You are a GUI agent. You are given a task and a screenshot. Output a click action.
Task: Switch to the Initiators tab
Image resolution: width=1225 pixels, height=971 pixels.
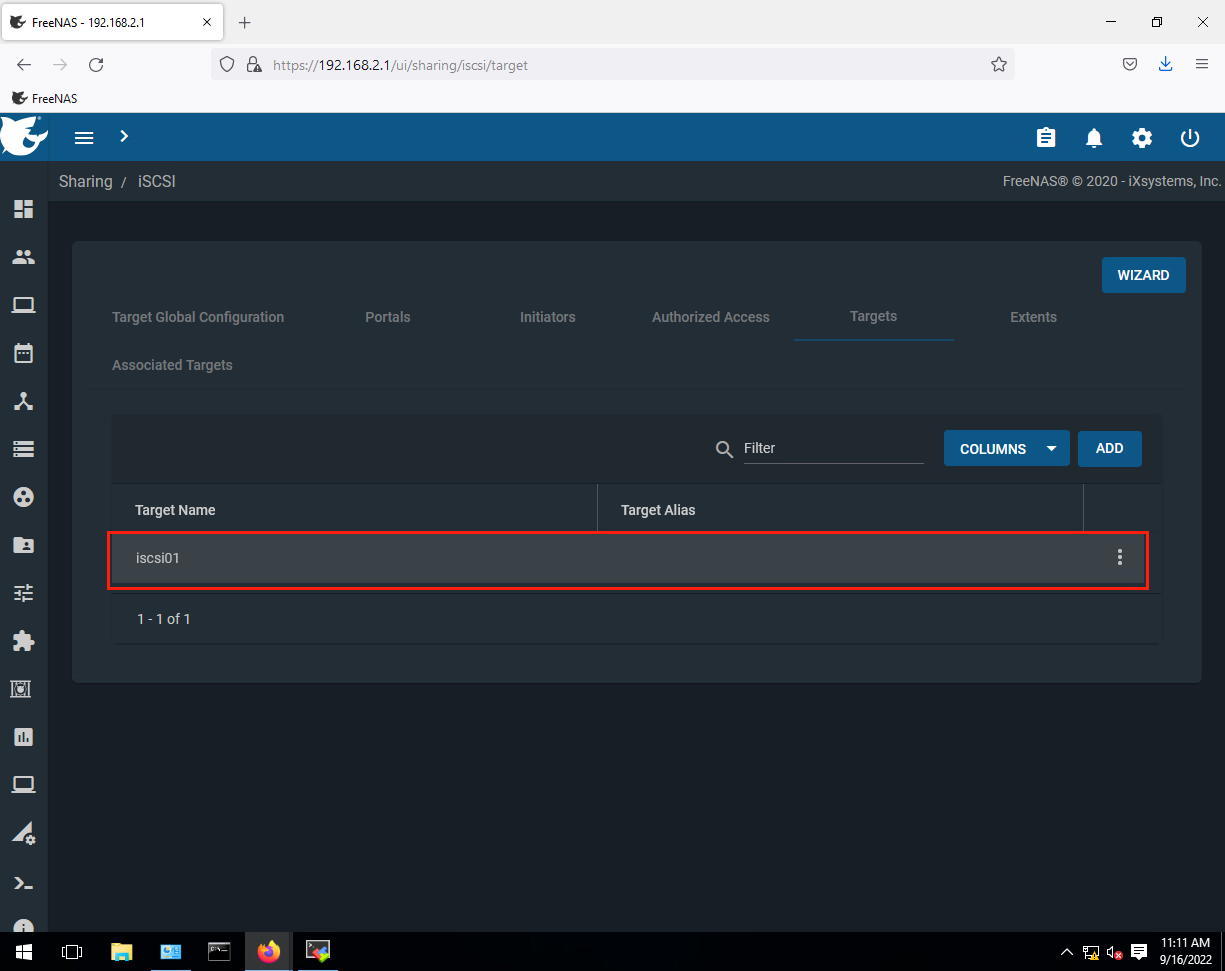pyautogui.click(x=548, y=317)
